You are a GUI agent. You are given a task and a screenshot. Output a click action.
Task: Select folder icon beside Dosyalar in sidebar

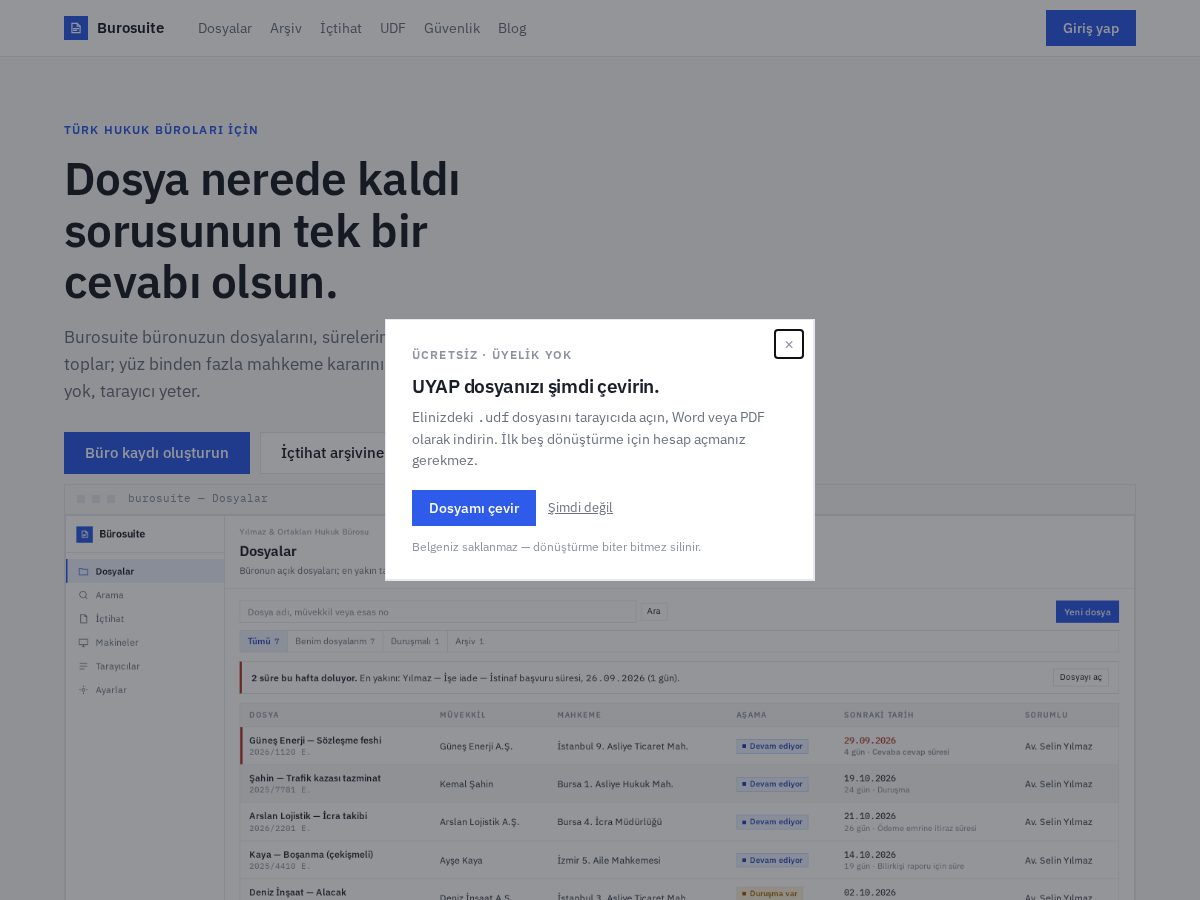click(x=83, y=572)
